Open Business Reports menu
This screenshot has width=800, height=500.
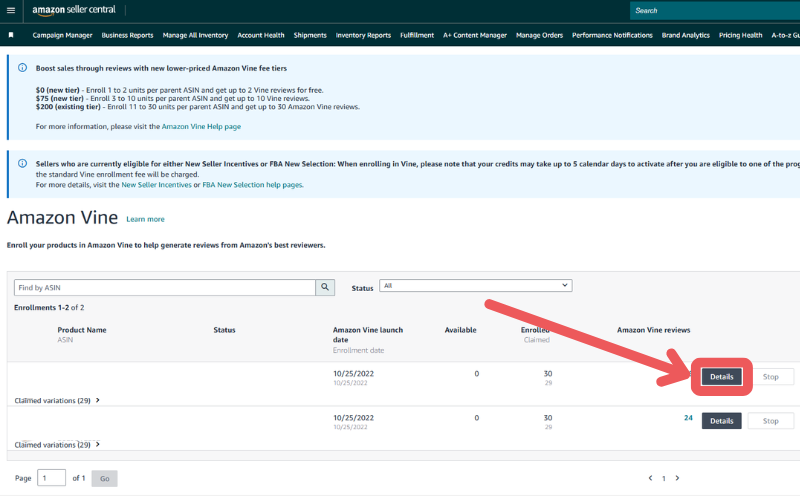click(127, 35)
